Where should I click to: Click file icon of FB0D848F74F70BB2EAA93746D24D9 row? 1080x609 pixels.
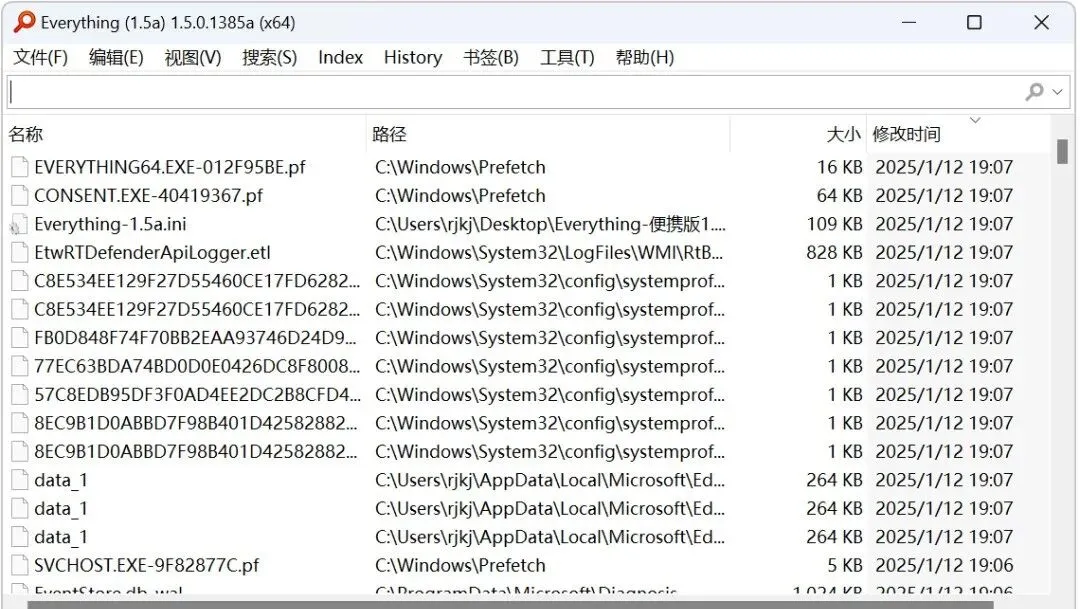click(20, 338)
